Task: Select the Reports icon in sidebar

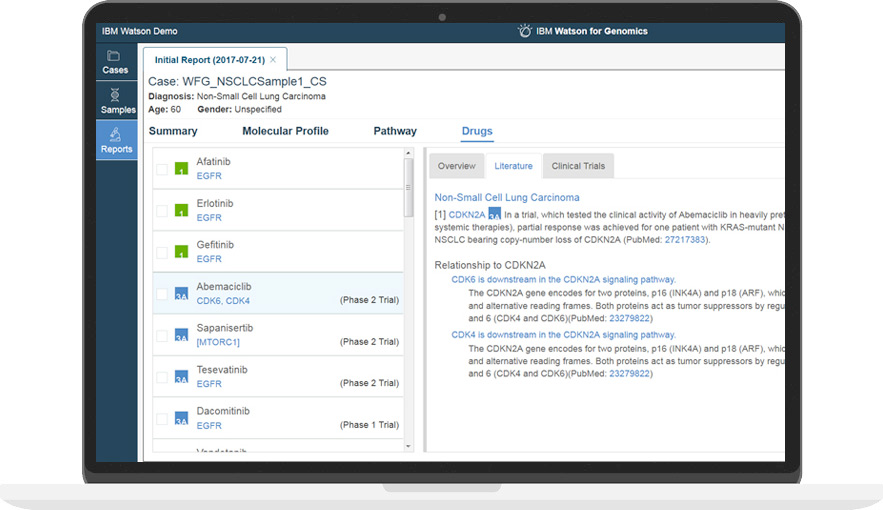Action: [116, 136]
